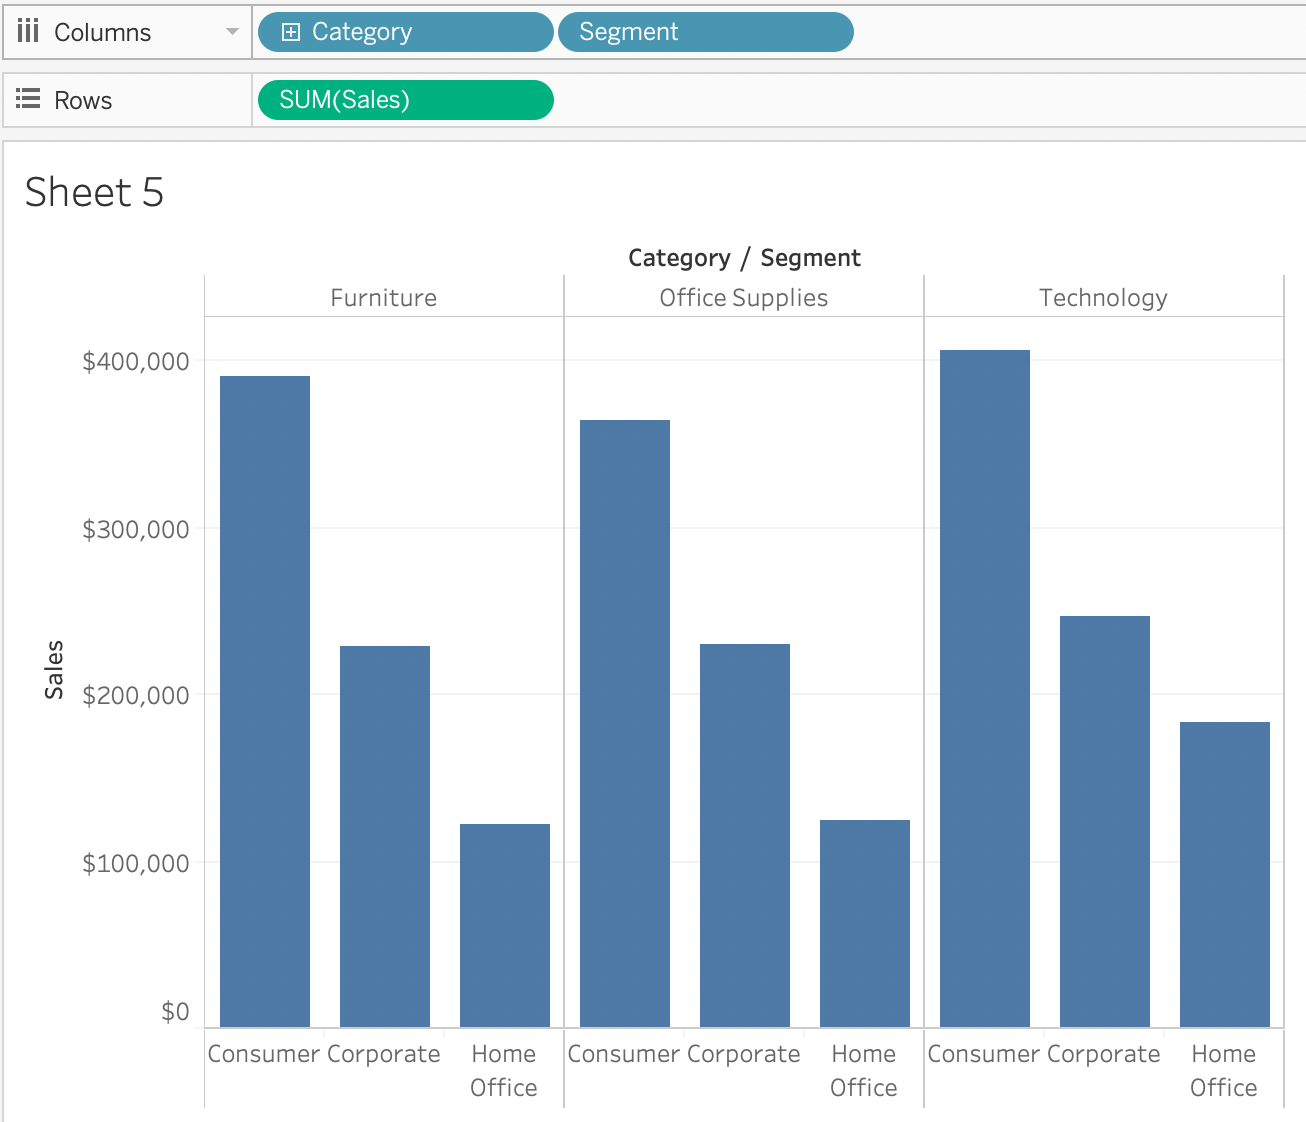Click the Category / Segment header label
This screenshot has height=1122, width=1306.
743,258
